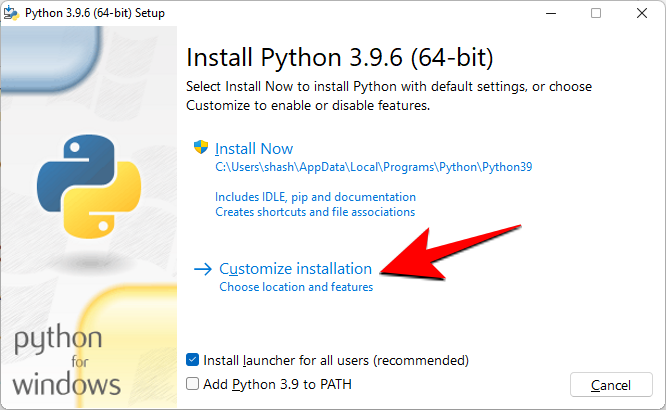Click 'Includes IDLE, pip and documentation' text
The image size is (666, 410).
pos(315,197)
